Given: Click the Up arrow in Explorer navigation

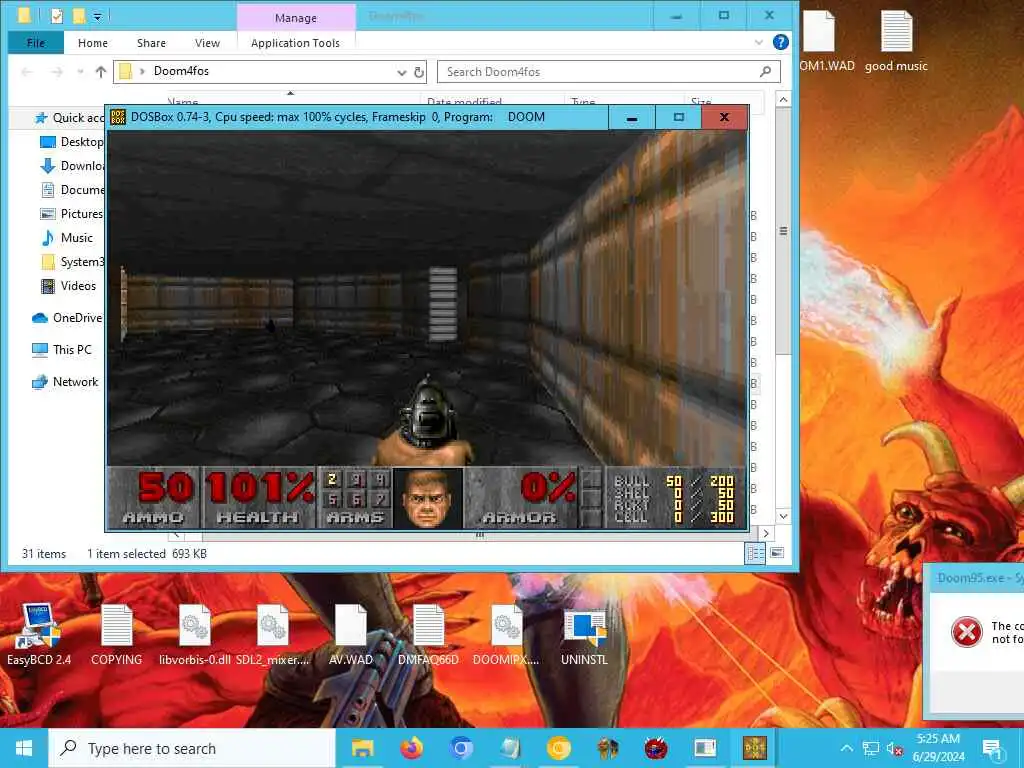Looking at the screenshot, I should 101,72.
